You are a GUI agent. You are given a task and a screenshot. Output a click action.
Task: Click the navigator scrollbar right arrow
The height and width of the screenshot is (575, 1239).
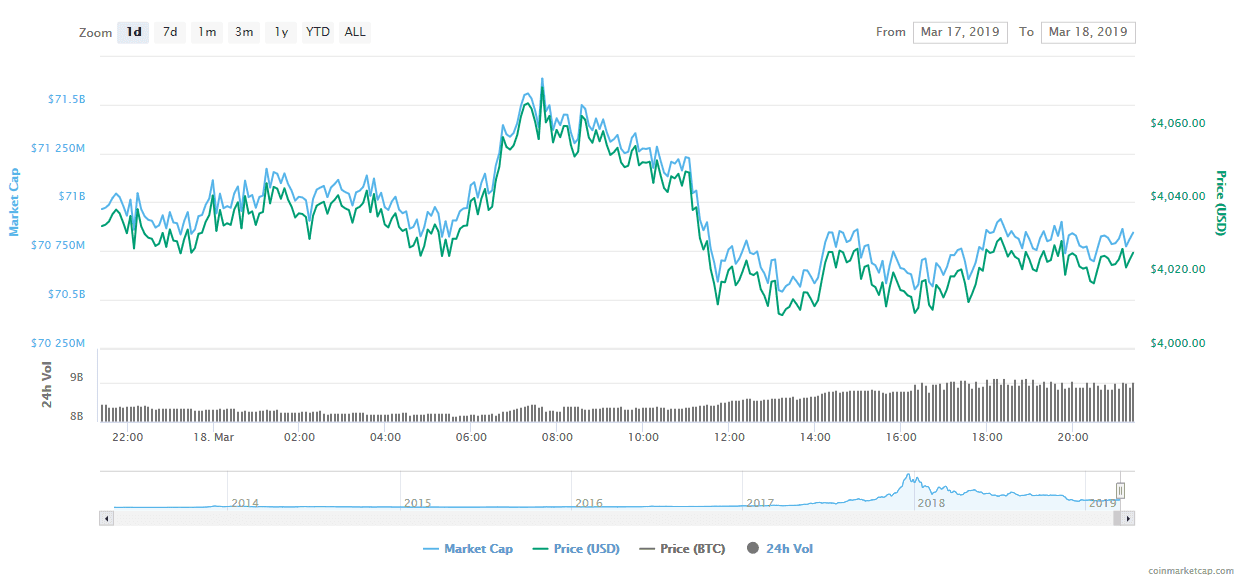pos(1129,518)
